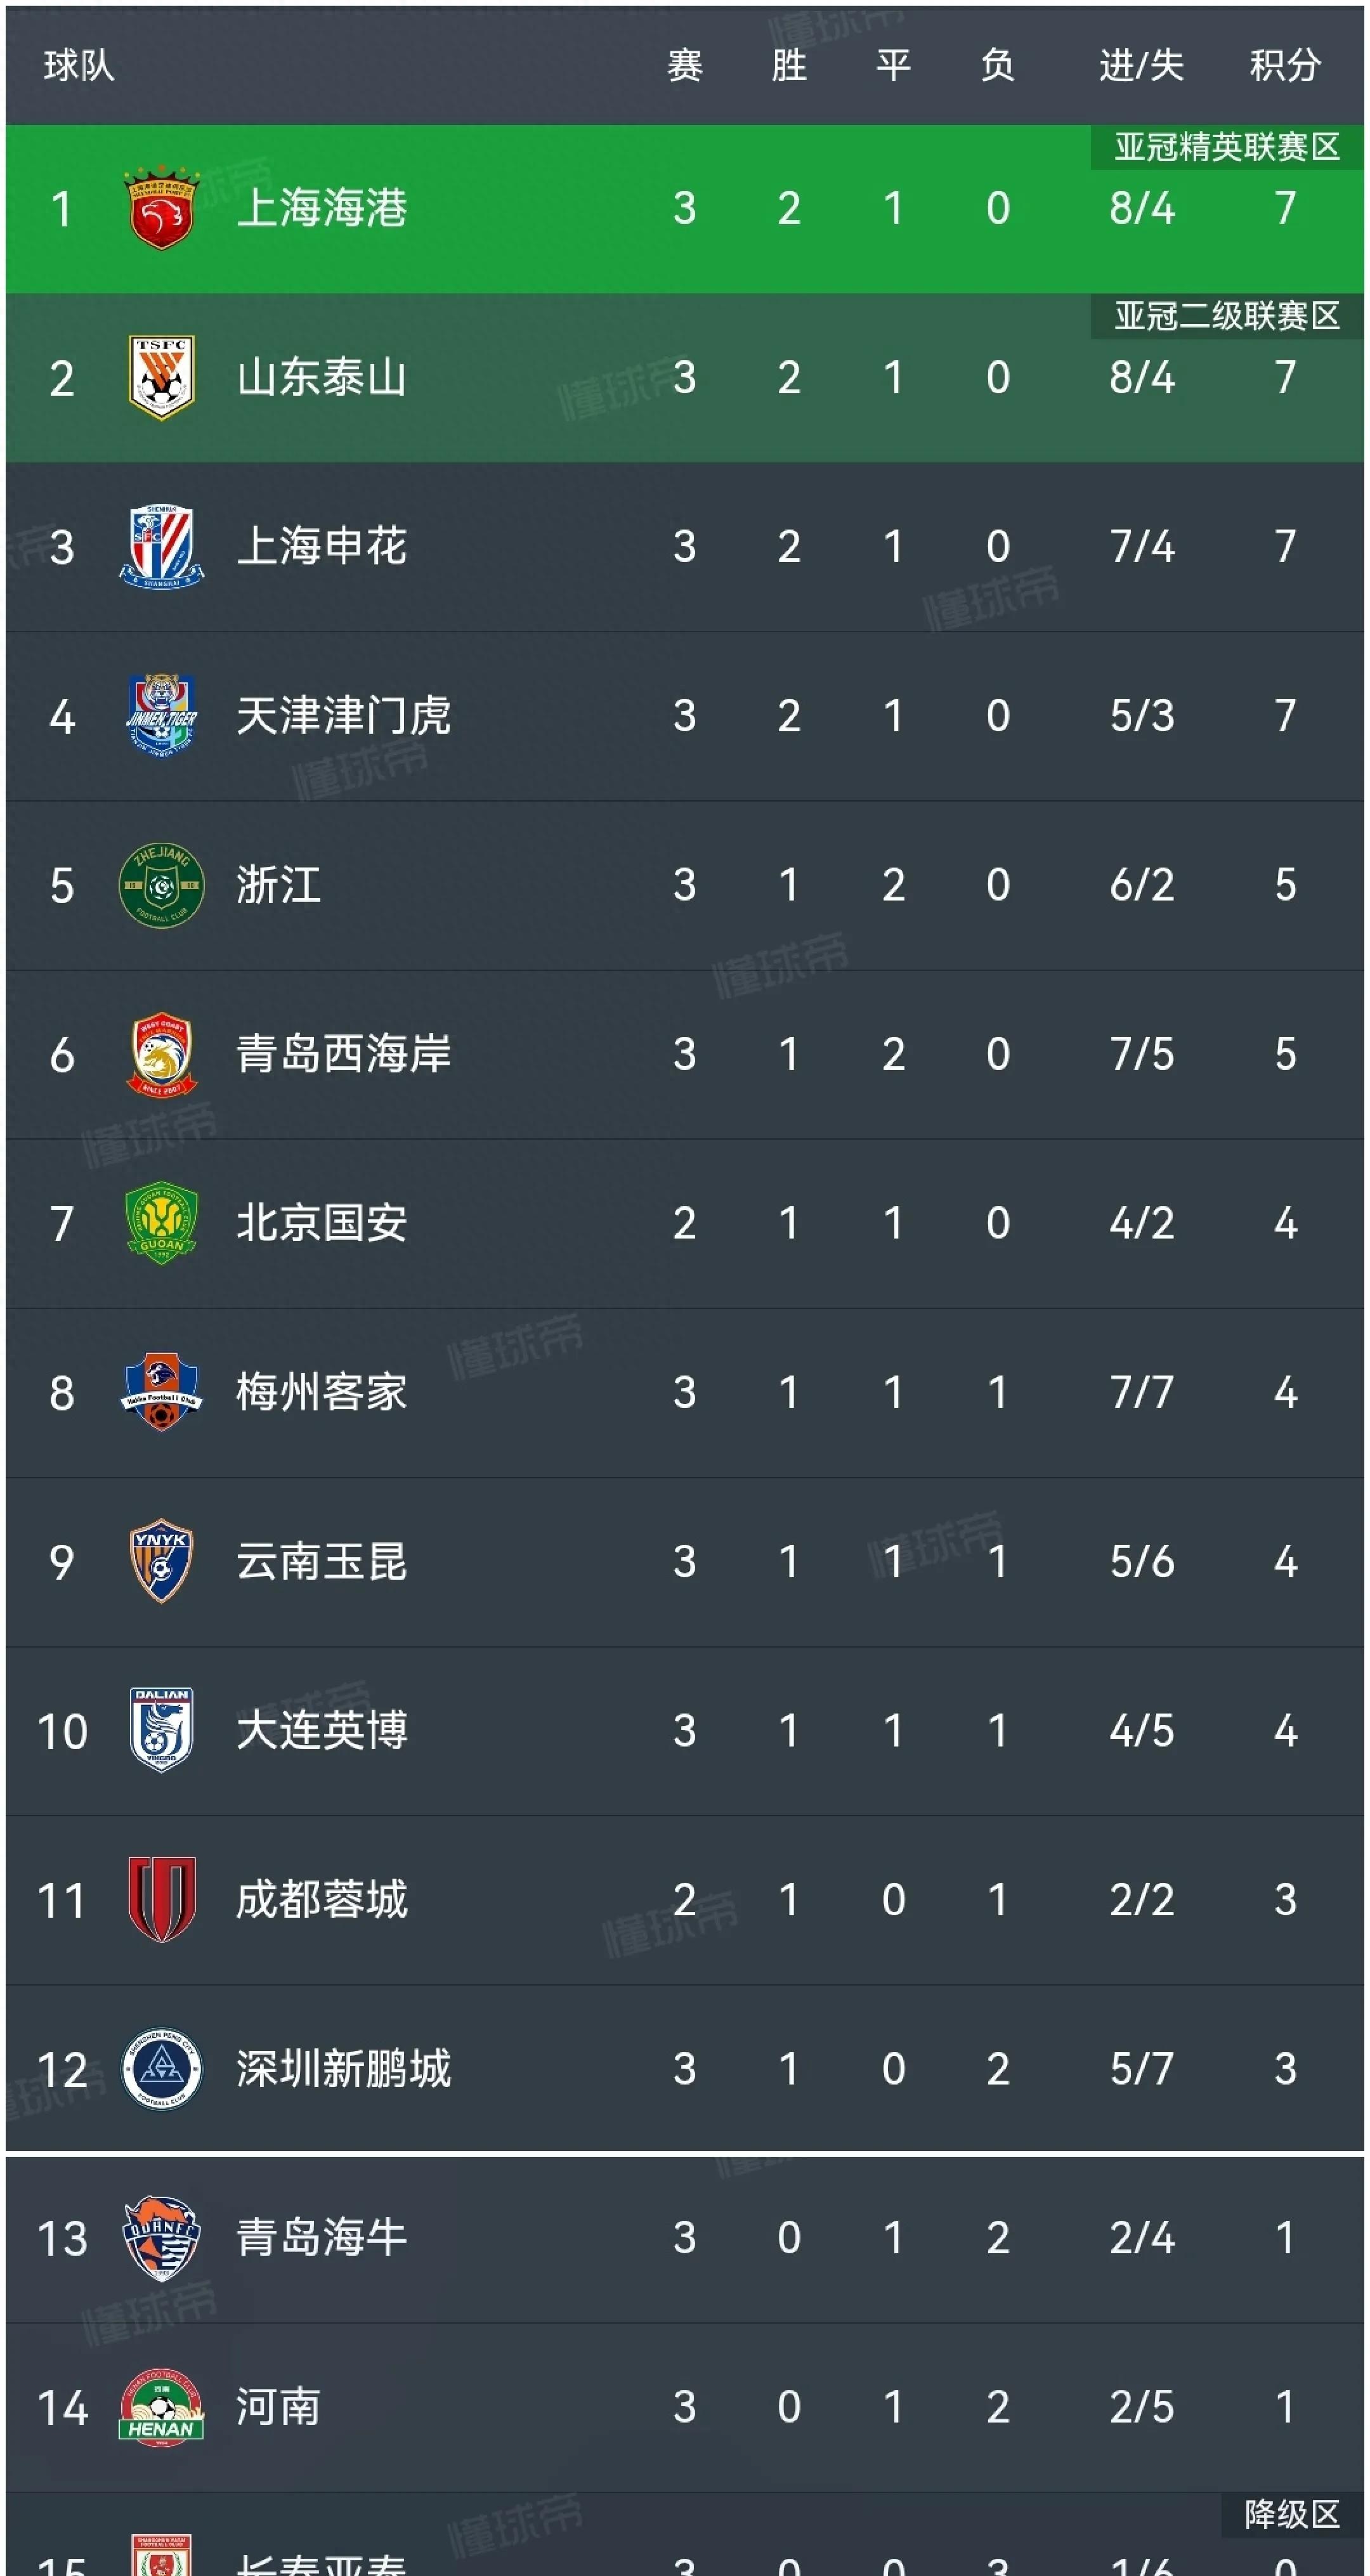Image resolution: width=1370 pixels, height=2576 pixels.
Task: Select team name 深圳新鹏城
Action: click(x=343, y=2068)
